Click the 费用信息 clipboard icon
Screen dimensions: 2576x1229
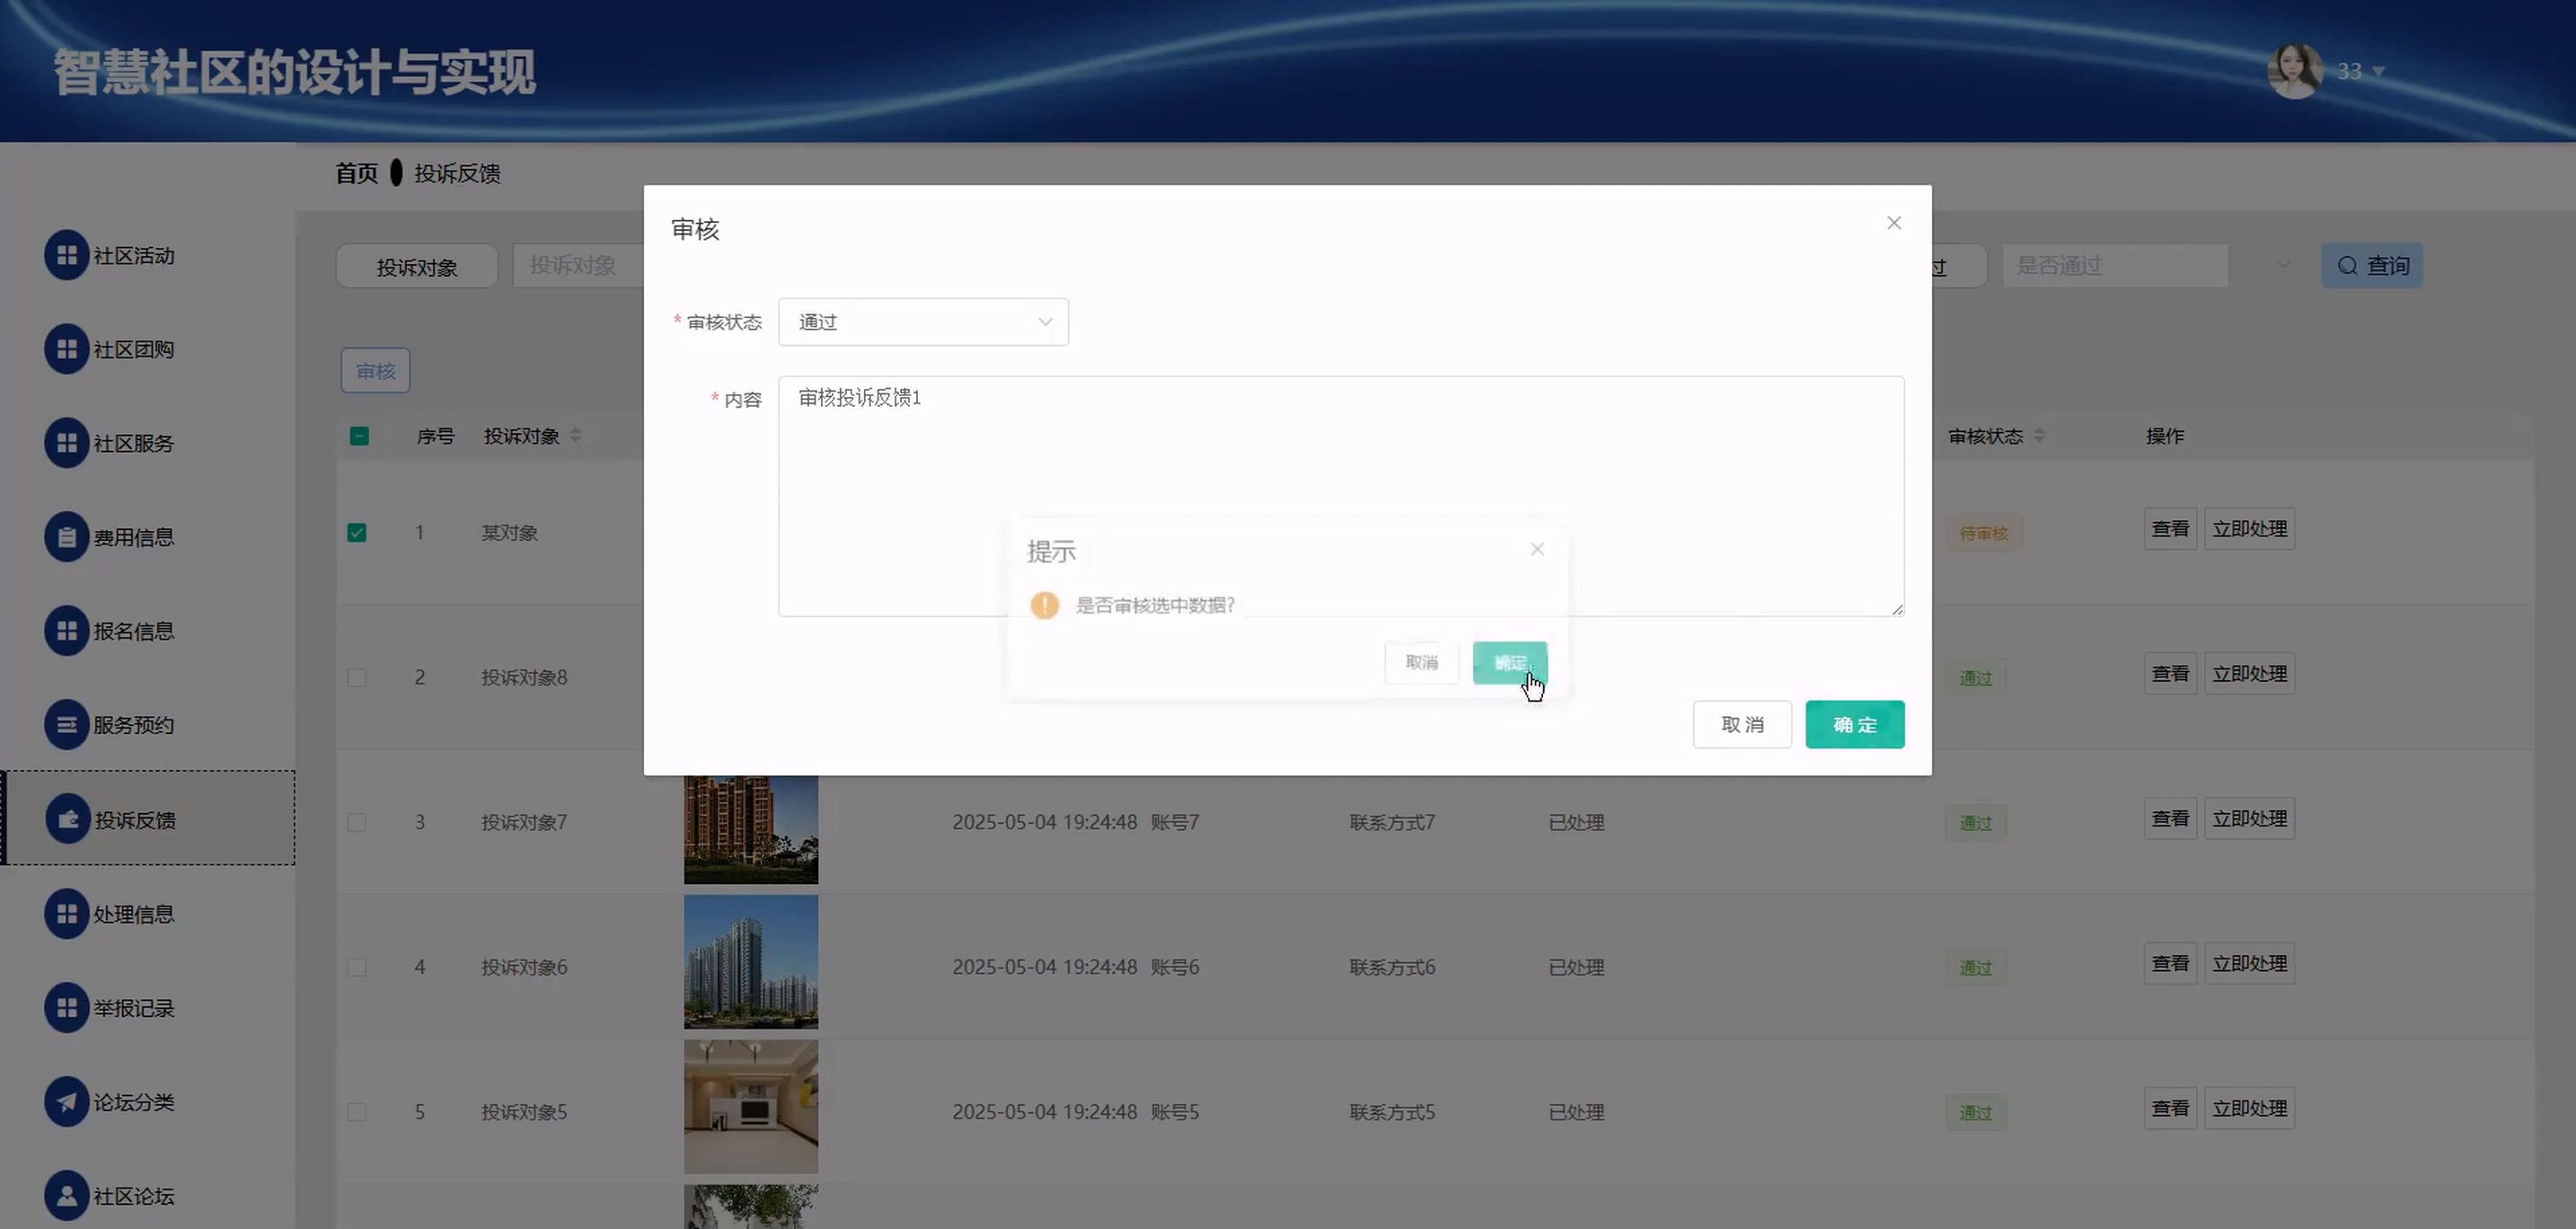[x=66, y=538]
